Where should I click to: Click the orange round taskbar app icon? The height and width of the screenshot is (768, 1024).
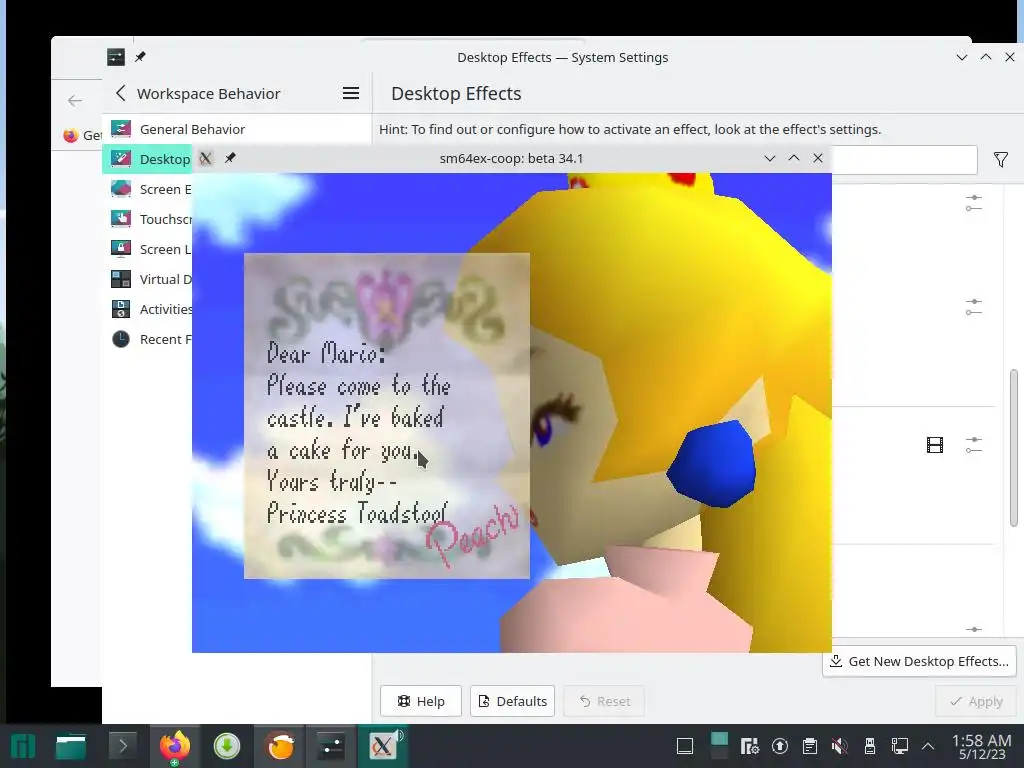(280, 746)
